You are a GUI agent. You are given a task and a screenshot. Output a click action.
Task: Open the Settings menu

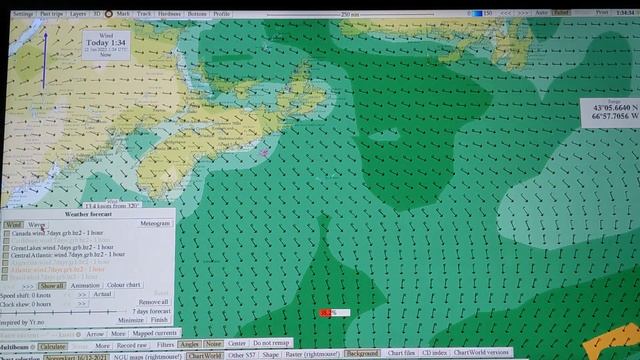23,14
